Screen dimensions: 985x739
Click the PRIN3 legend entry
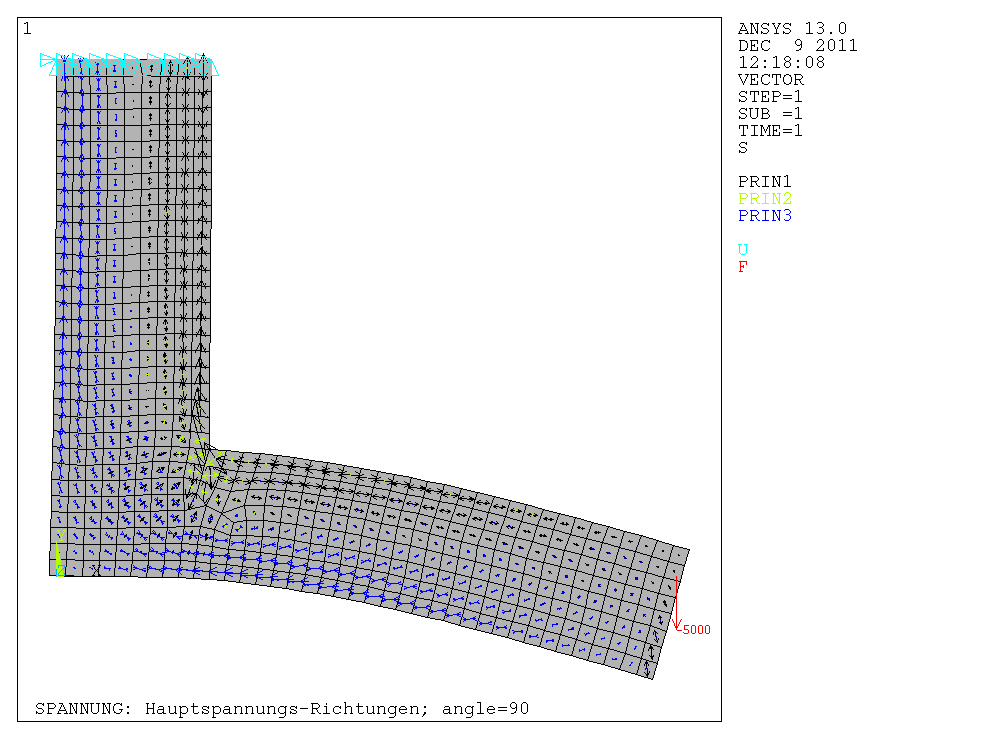click(x=765, y=216)
